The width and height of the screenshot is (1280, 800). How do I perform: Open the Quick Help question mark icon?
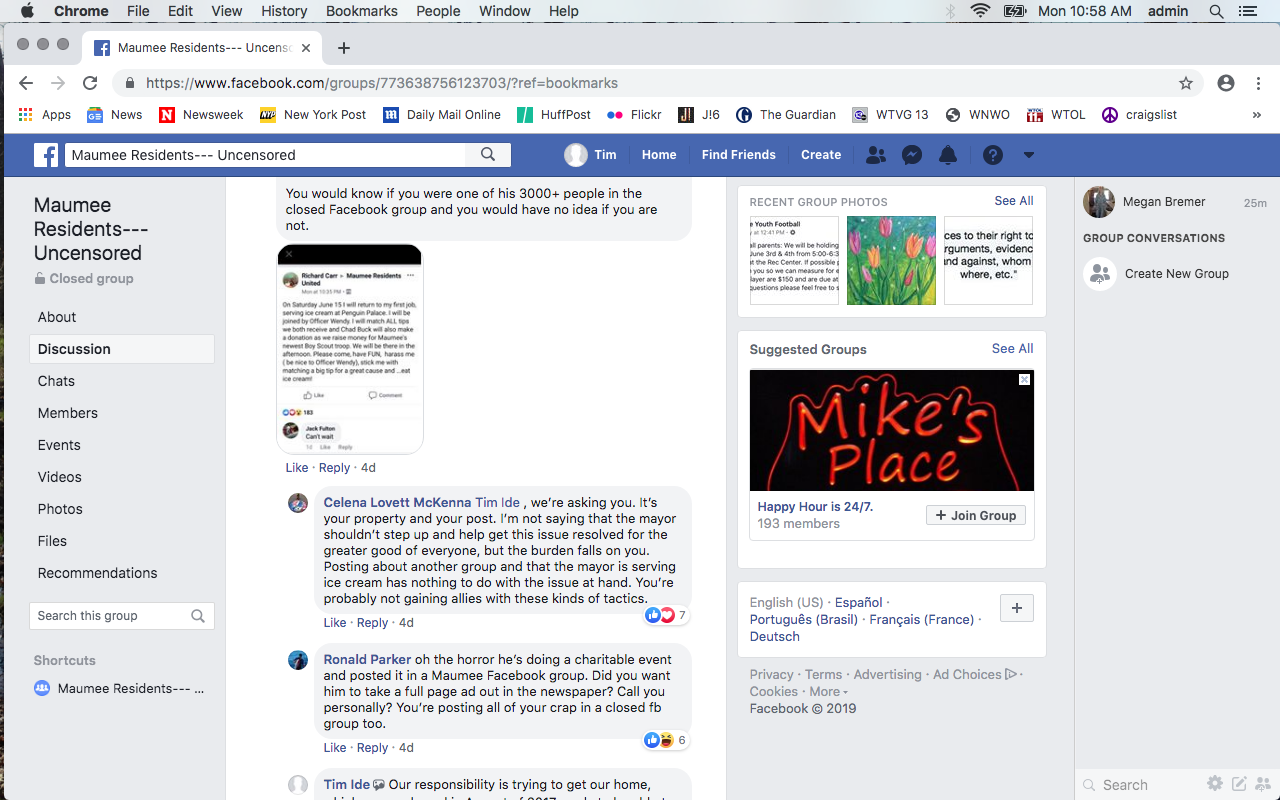(992, 155)
